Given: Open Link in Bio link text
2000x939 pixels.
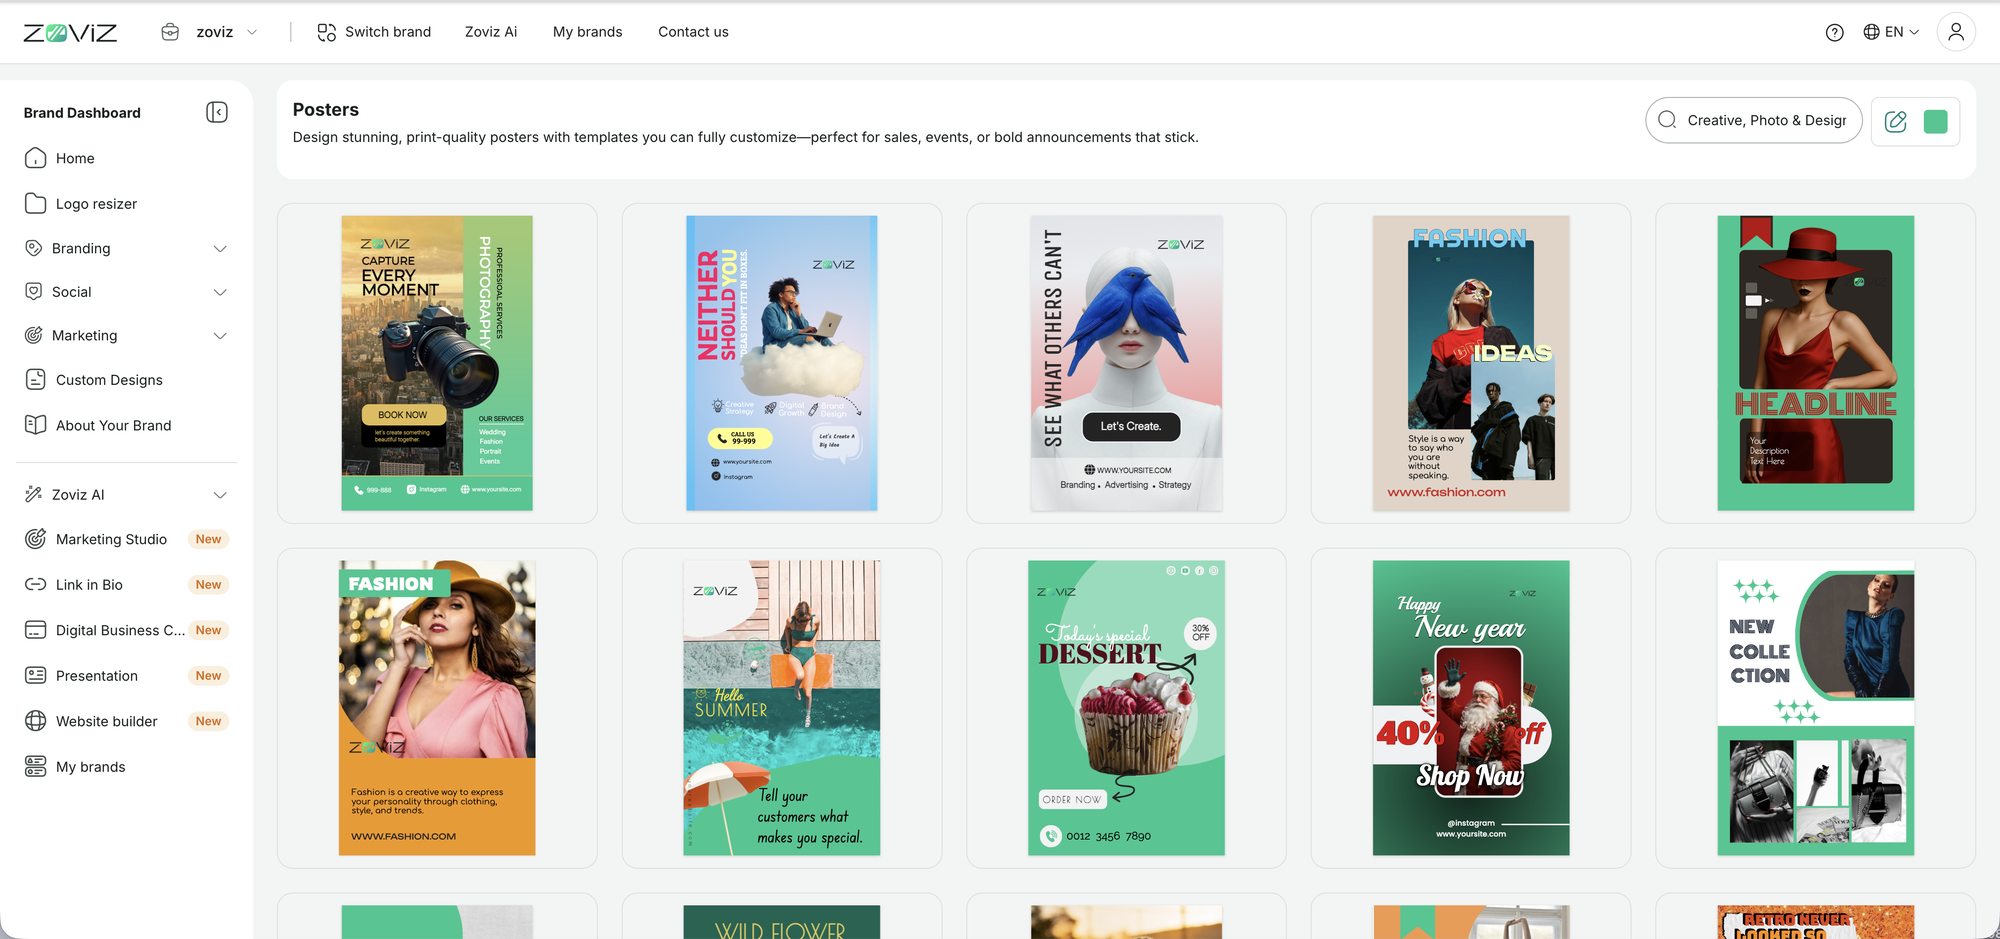Looking at the screenshot, I should [x=89, y=585].
